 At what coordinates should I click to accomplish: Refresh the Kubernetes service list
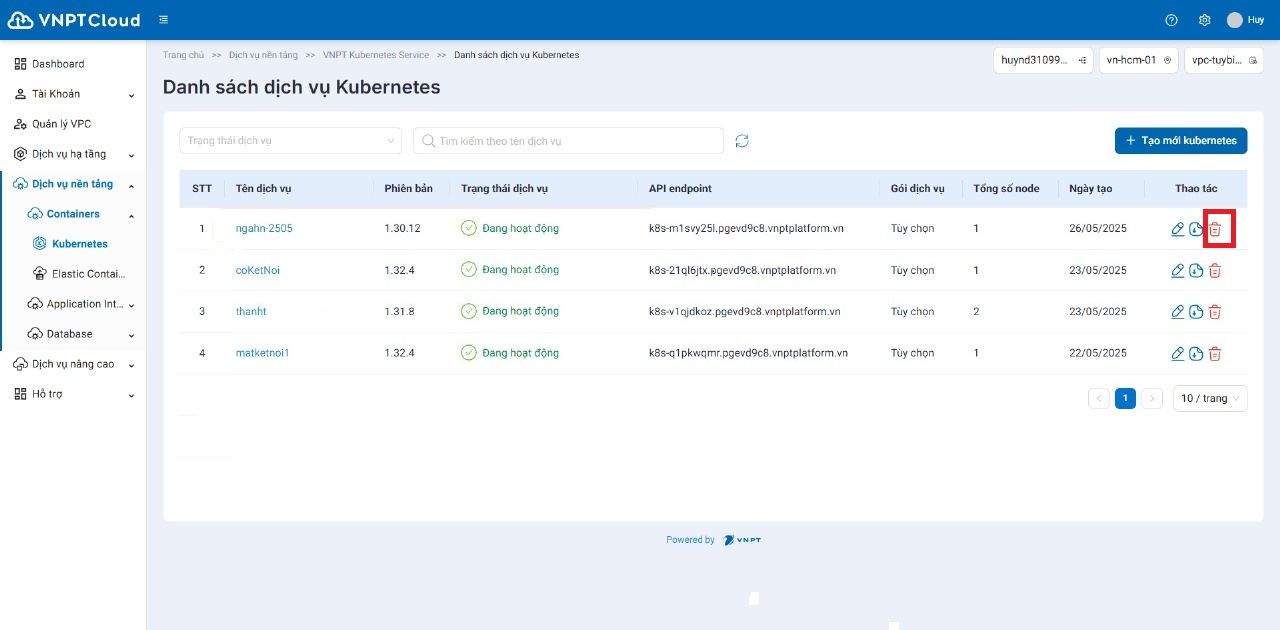coord(742,141)
